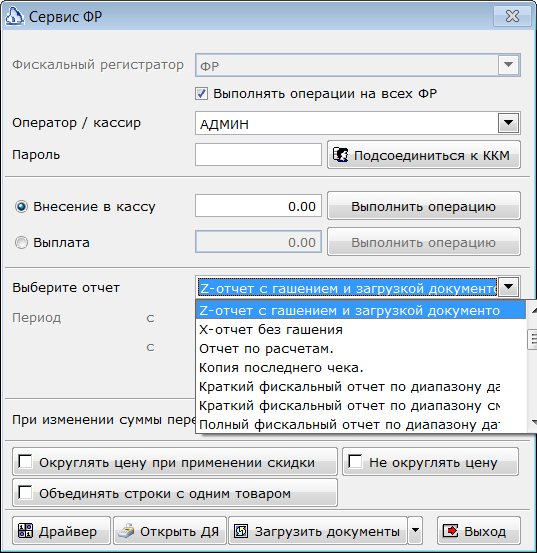The height and width of the screenshot is (553, 537).
Task: Toggle Выполнять операции на всех ФР checkbox
Action: pos(201,94)
